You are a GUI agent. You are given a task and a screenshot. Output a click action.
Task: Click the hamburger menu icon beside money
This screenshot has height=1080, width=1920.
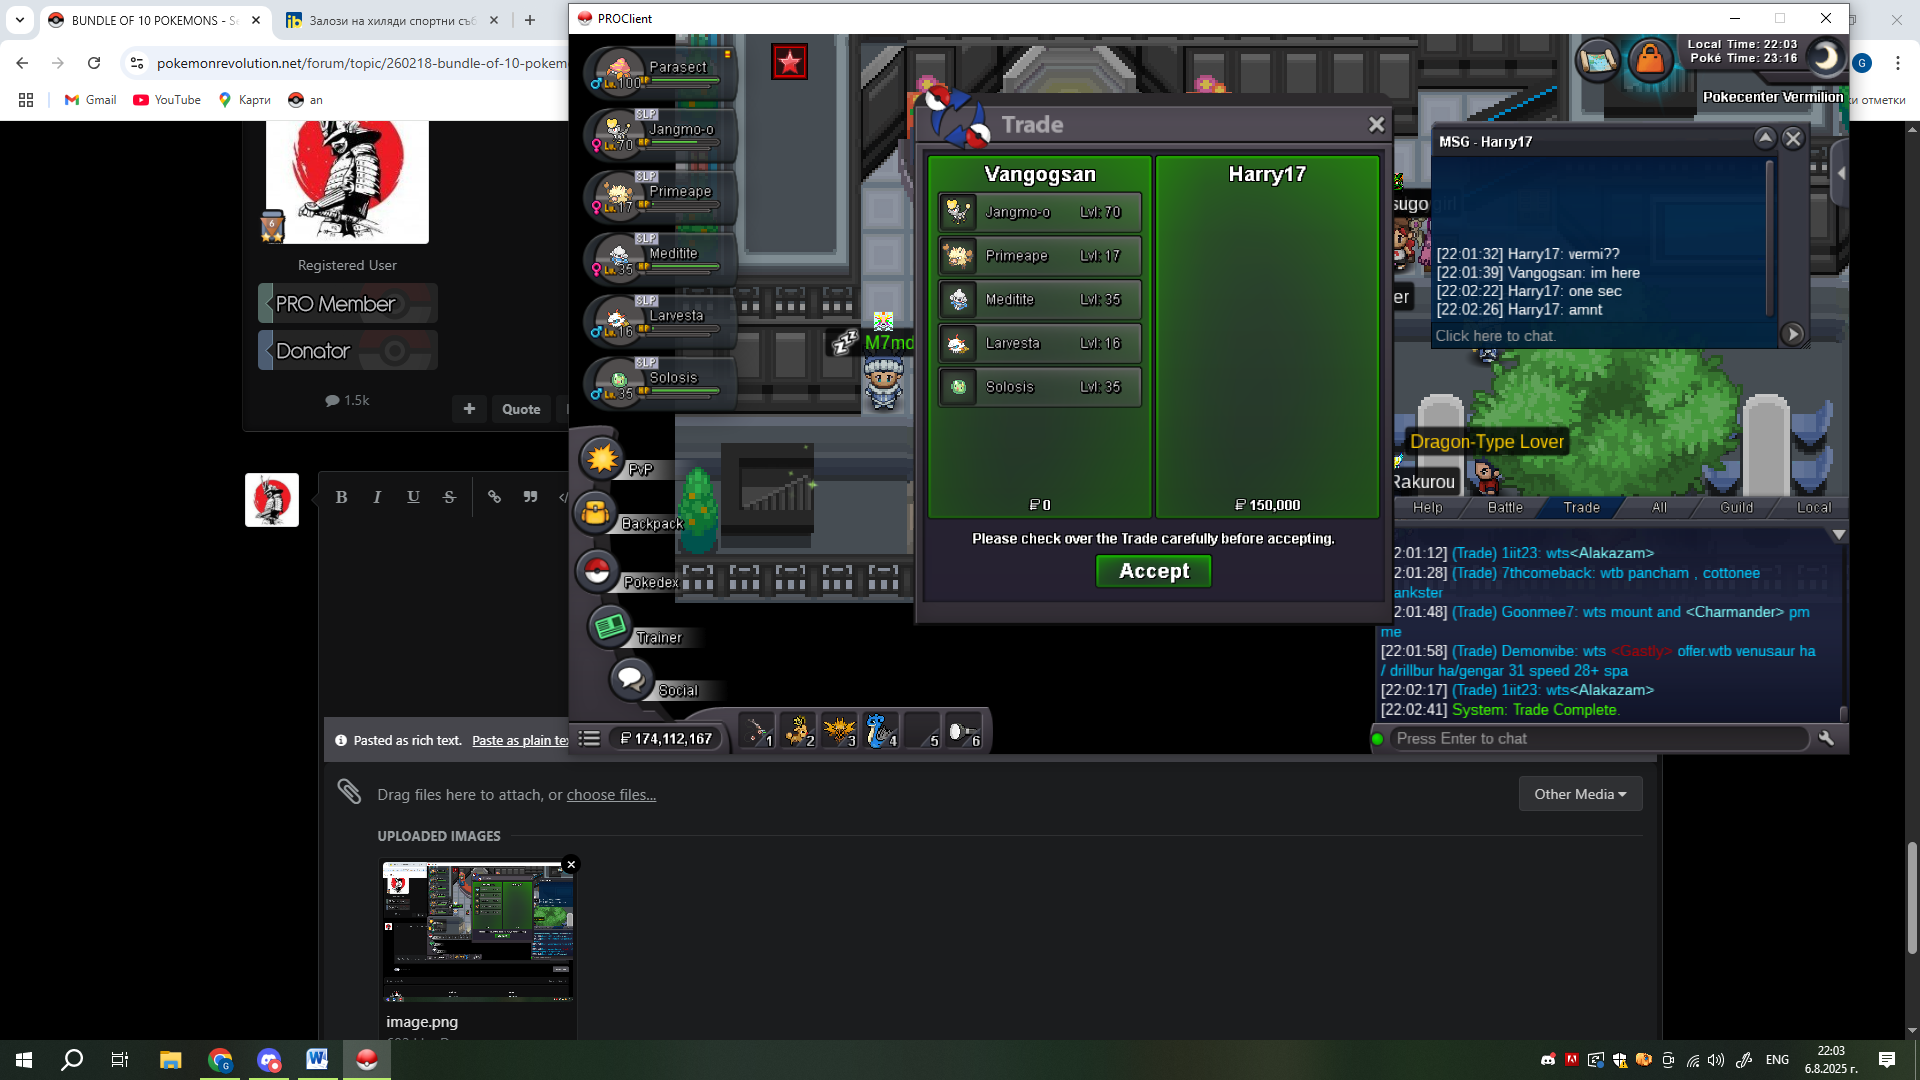tap(589, 738)
